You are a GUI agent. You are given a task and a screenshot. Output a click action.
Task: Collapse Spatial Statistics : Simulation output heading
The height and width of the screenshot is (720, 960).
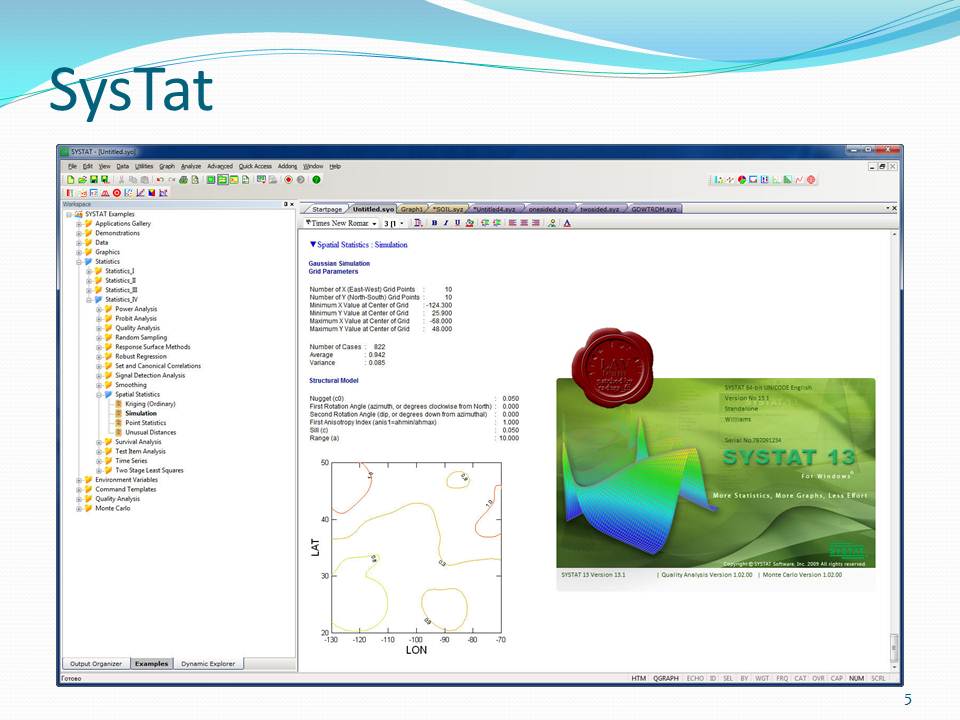coord(313,244)
